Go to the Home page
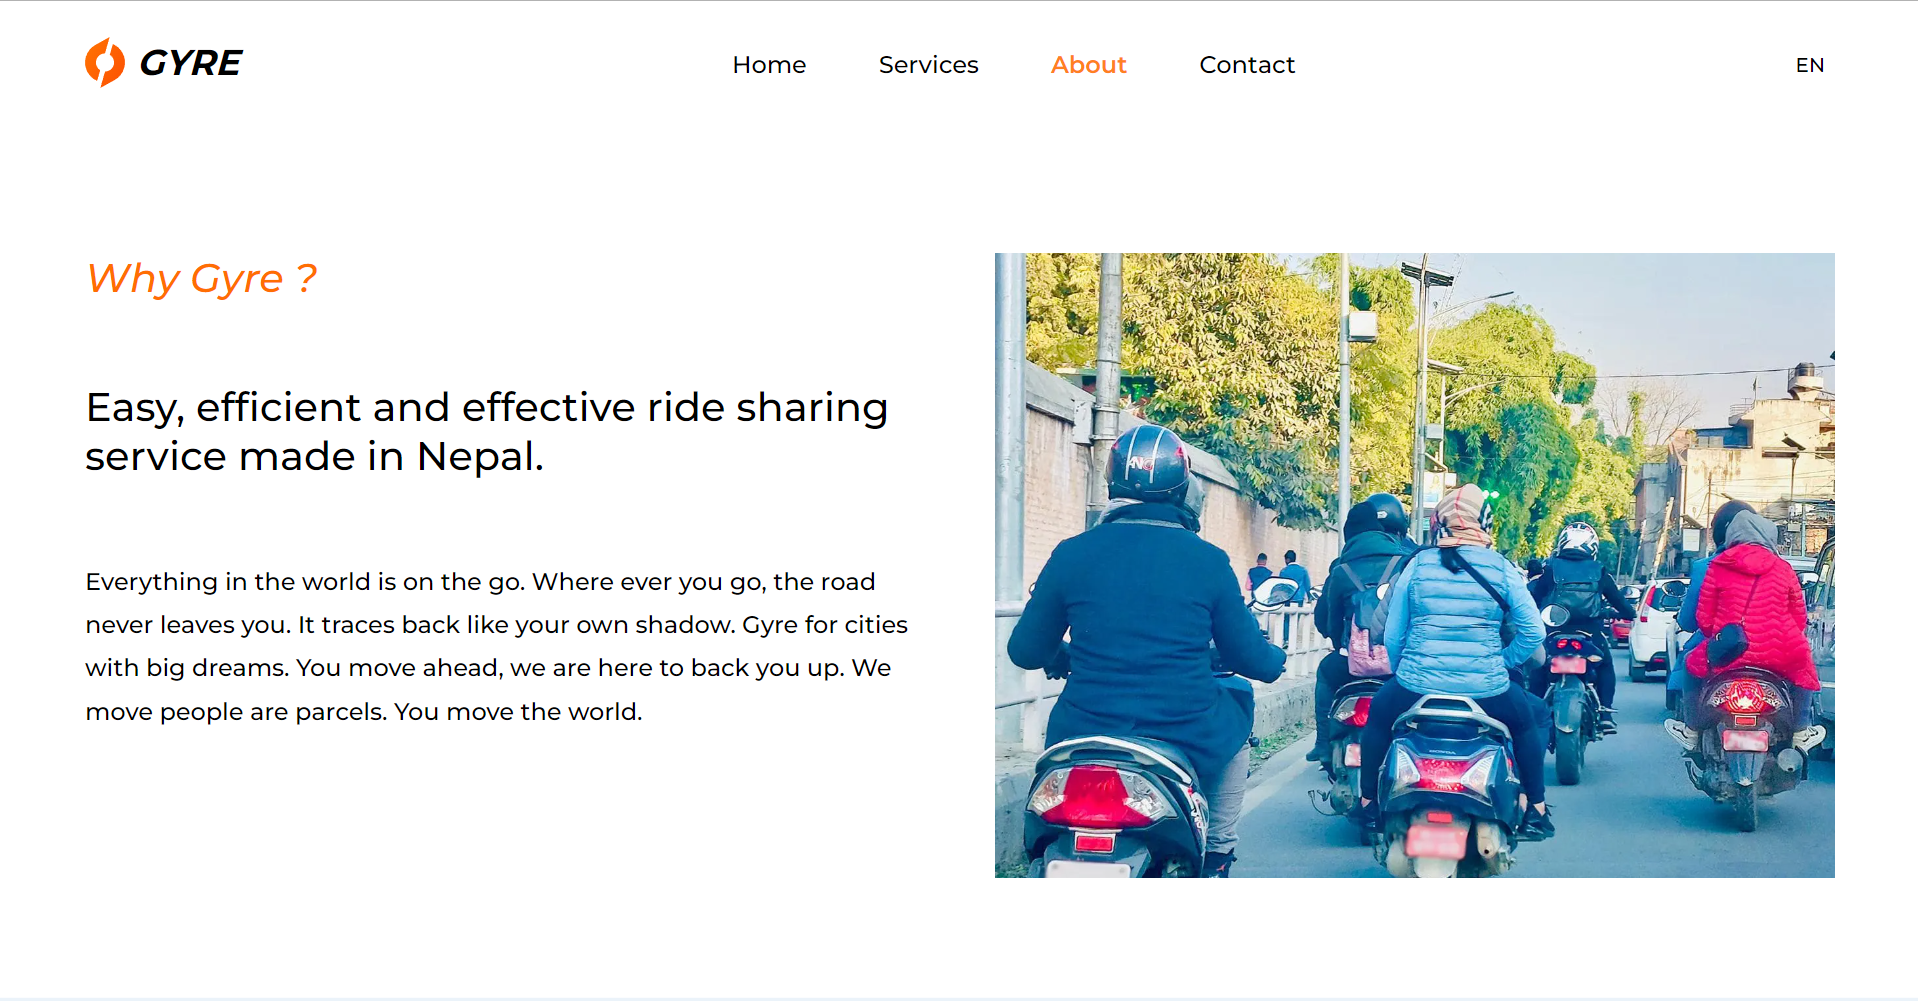1918x1001 pixels. point(769,65)
